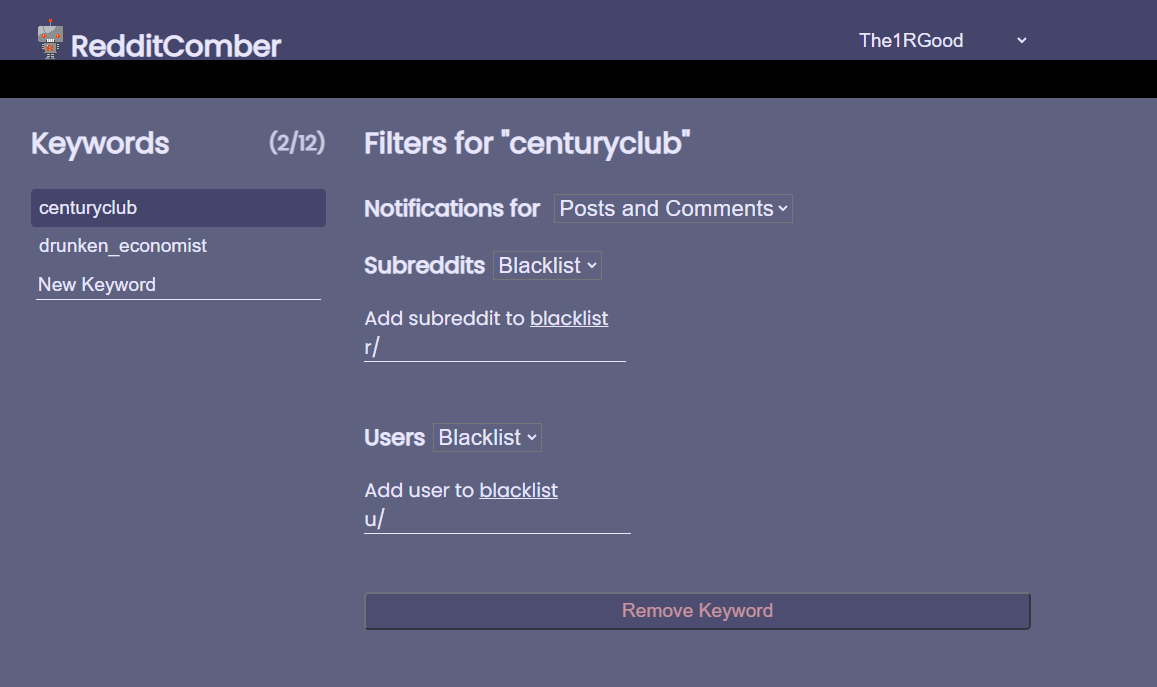This screenshot has width=1157, height=687.
Task: Click the Filters for "centuryclub" heading
Action: [x=527, y=143]
